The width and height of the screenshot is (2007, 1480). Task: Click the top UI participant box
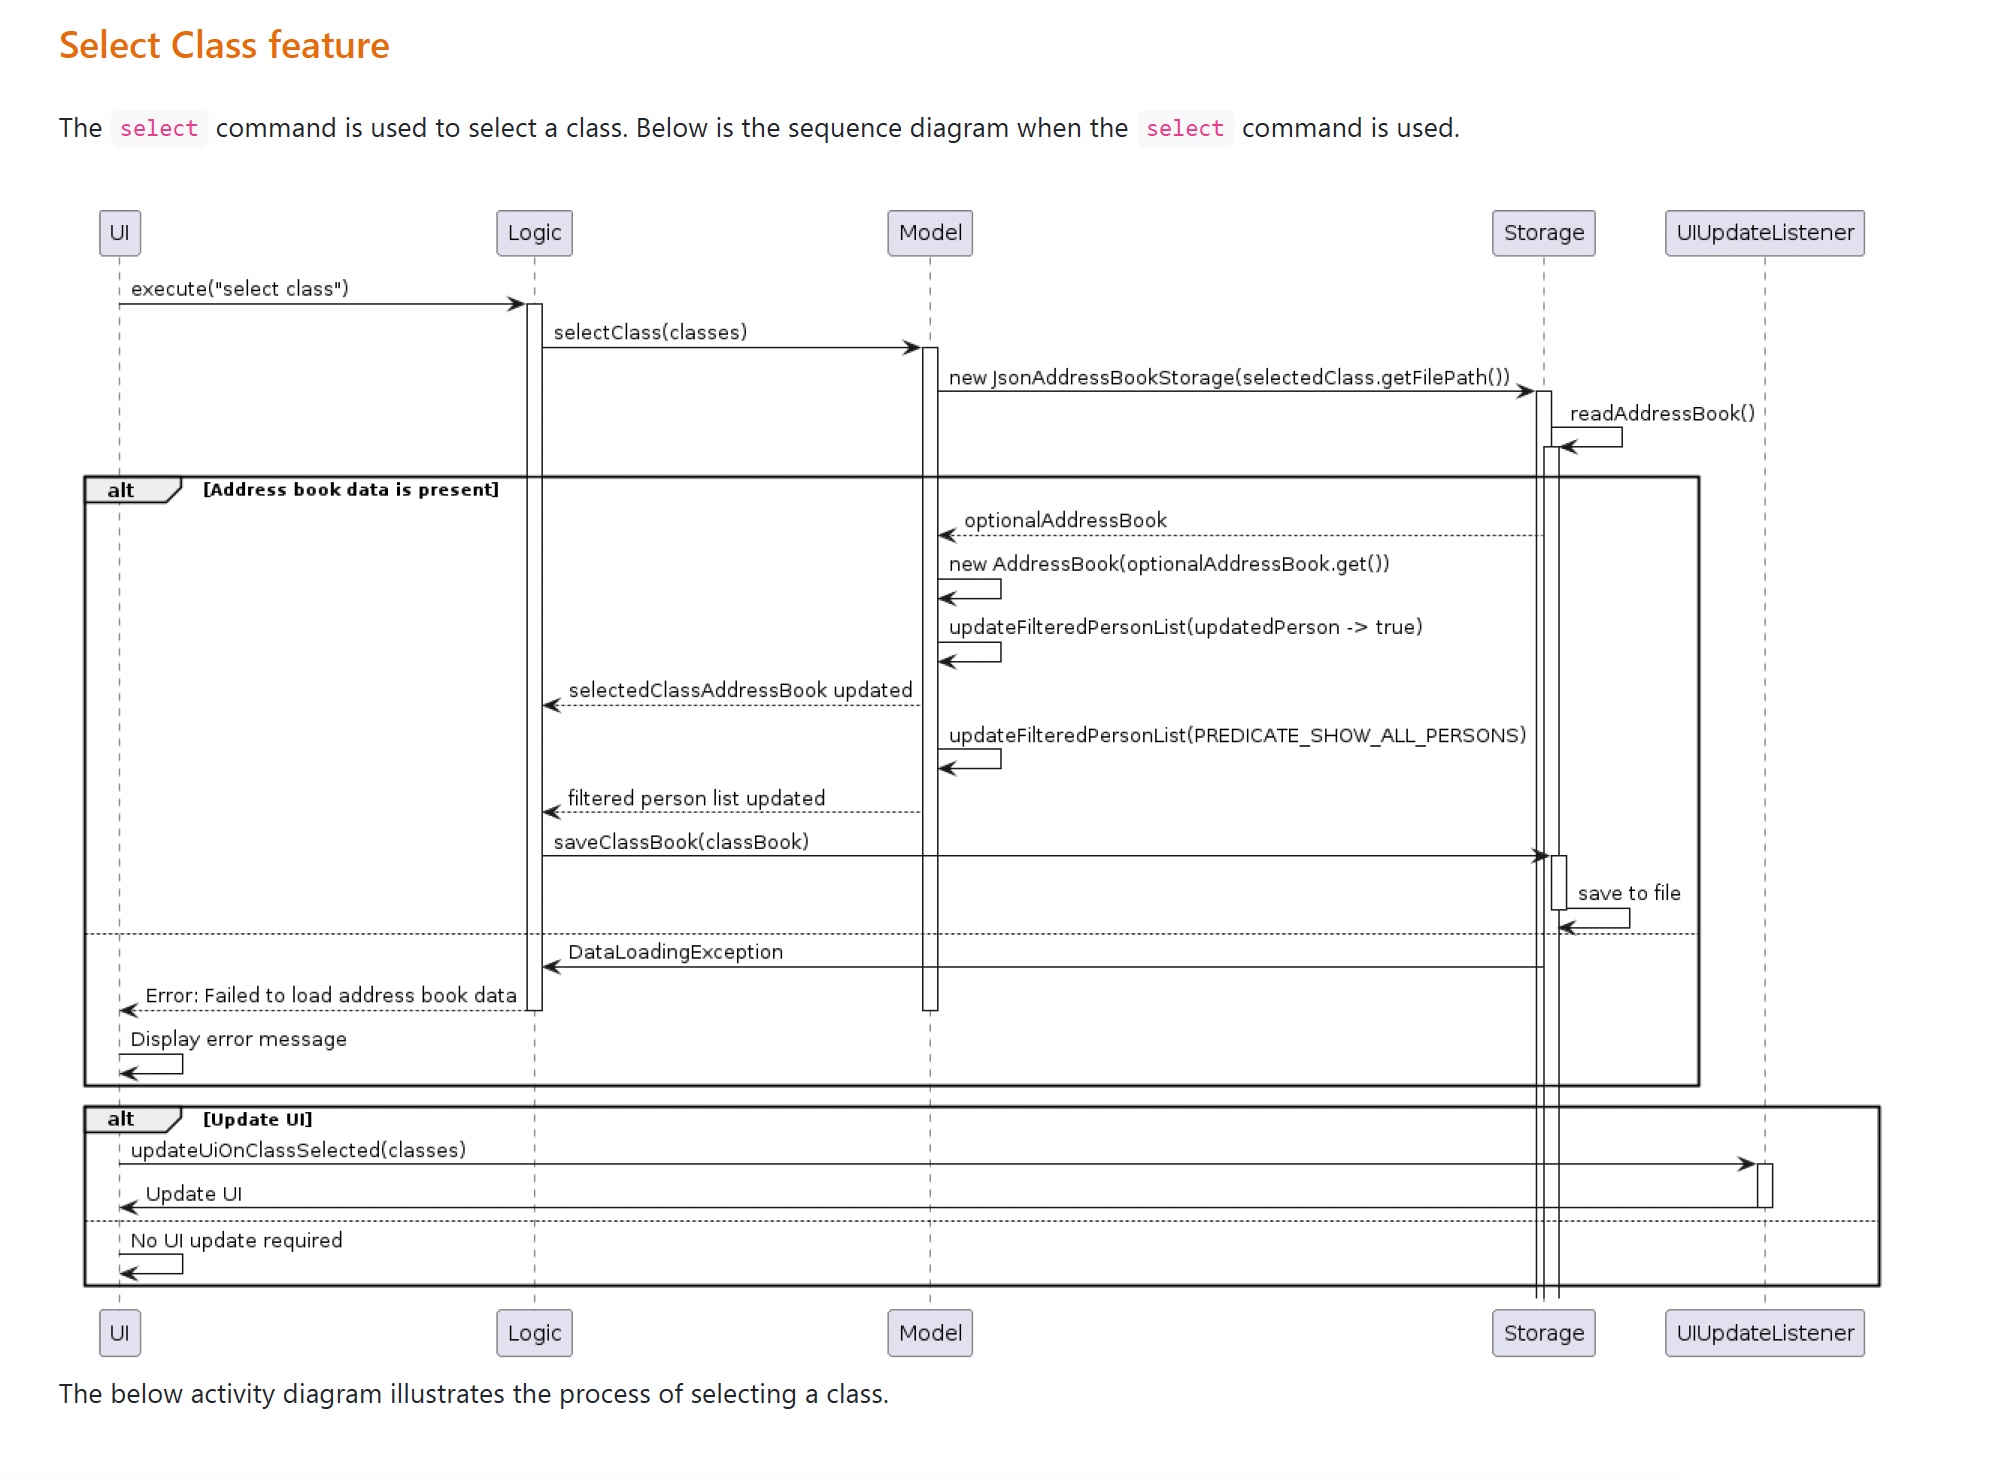(120, 233)
